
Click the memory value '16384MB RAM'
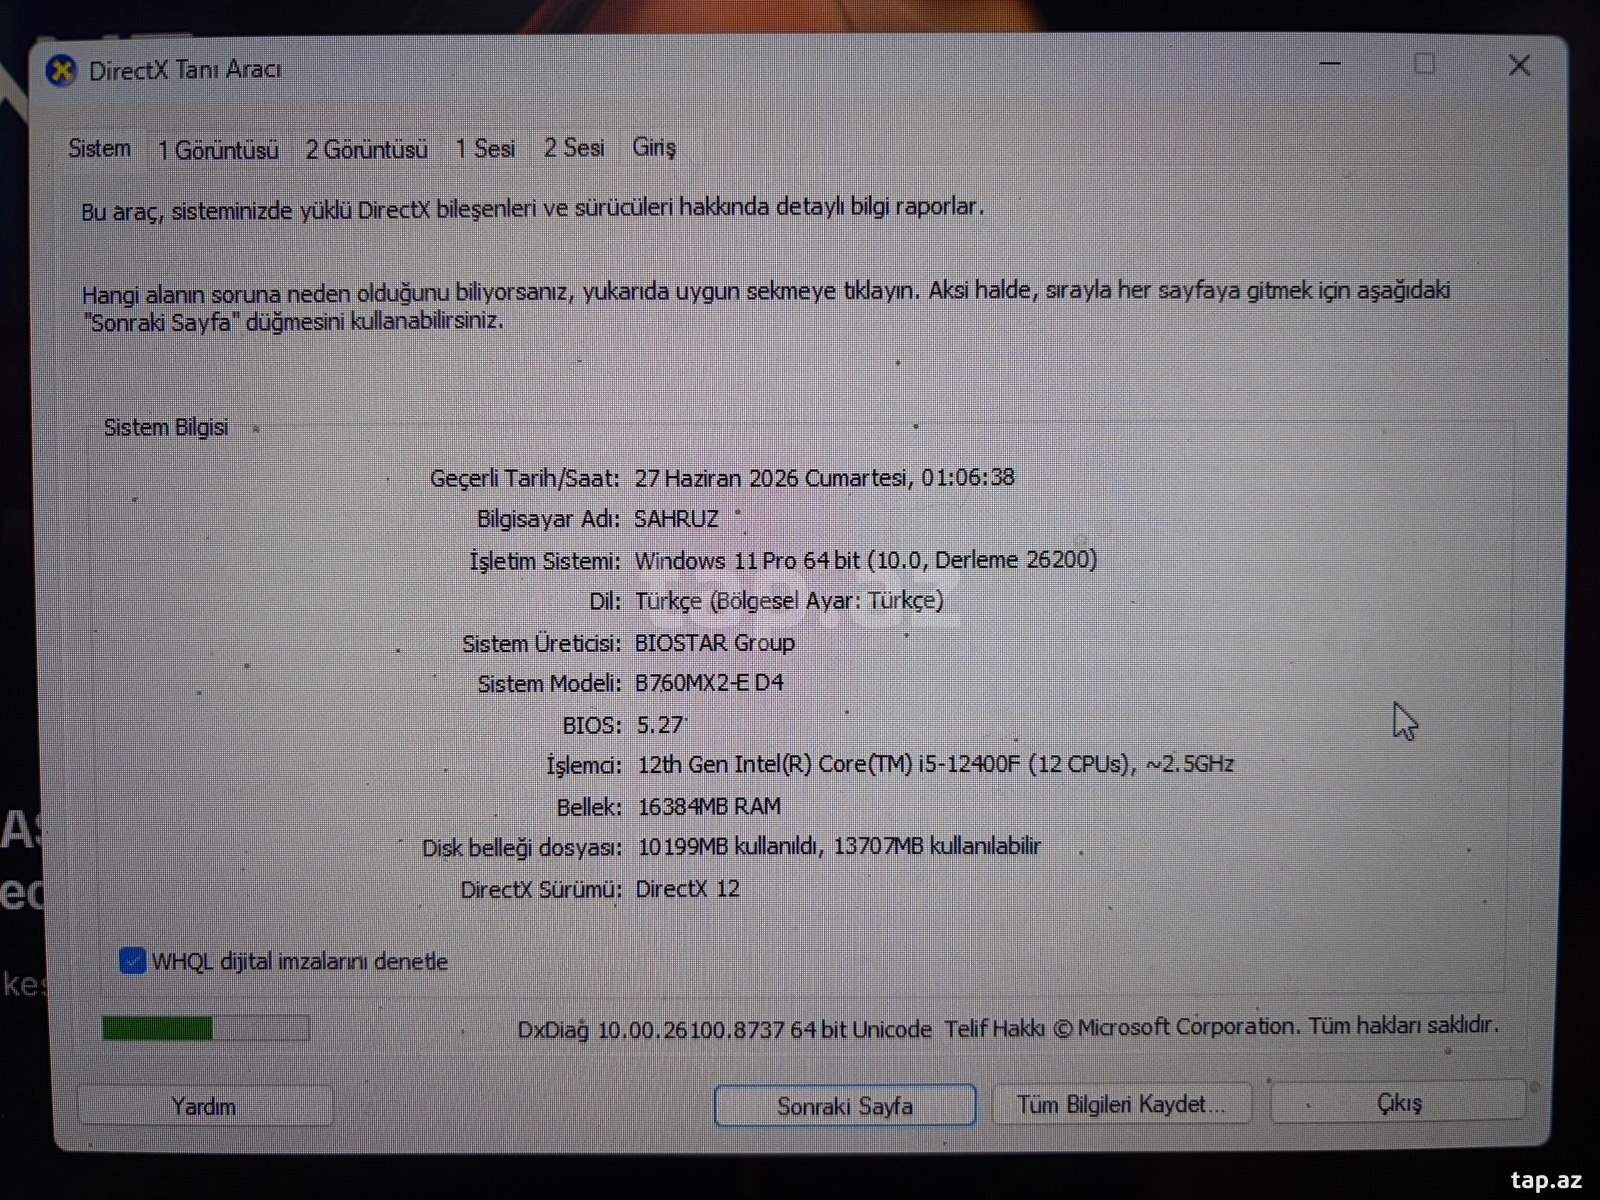[709, 806]
